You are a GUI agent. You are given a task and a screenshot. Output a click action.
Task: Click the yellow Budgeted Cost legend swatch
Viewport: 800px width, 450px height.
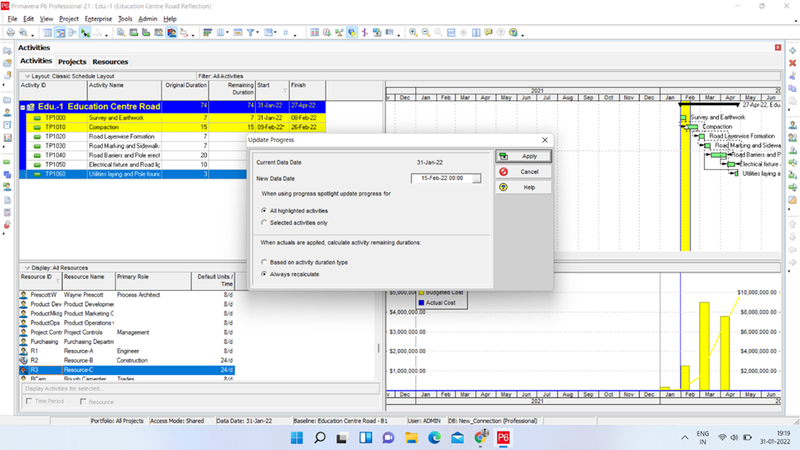click(x=421, y=293)
